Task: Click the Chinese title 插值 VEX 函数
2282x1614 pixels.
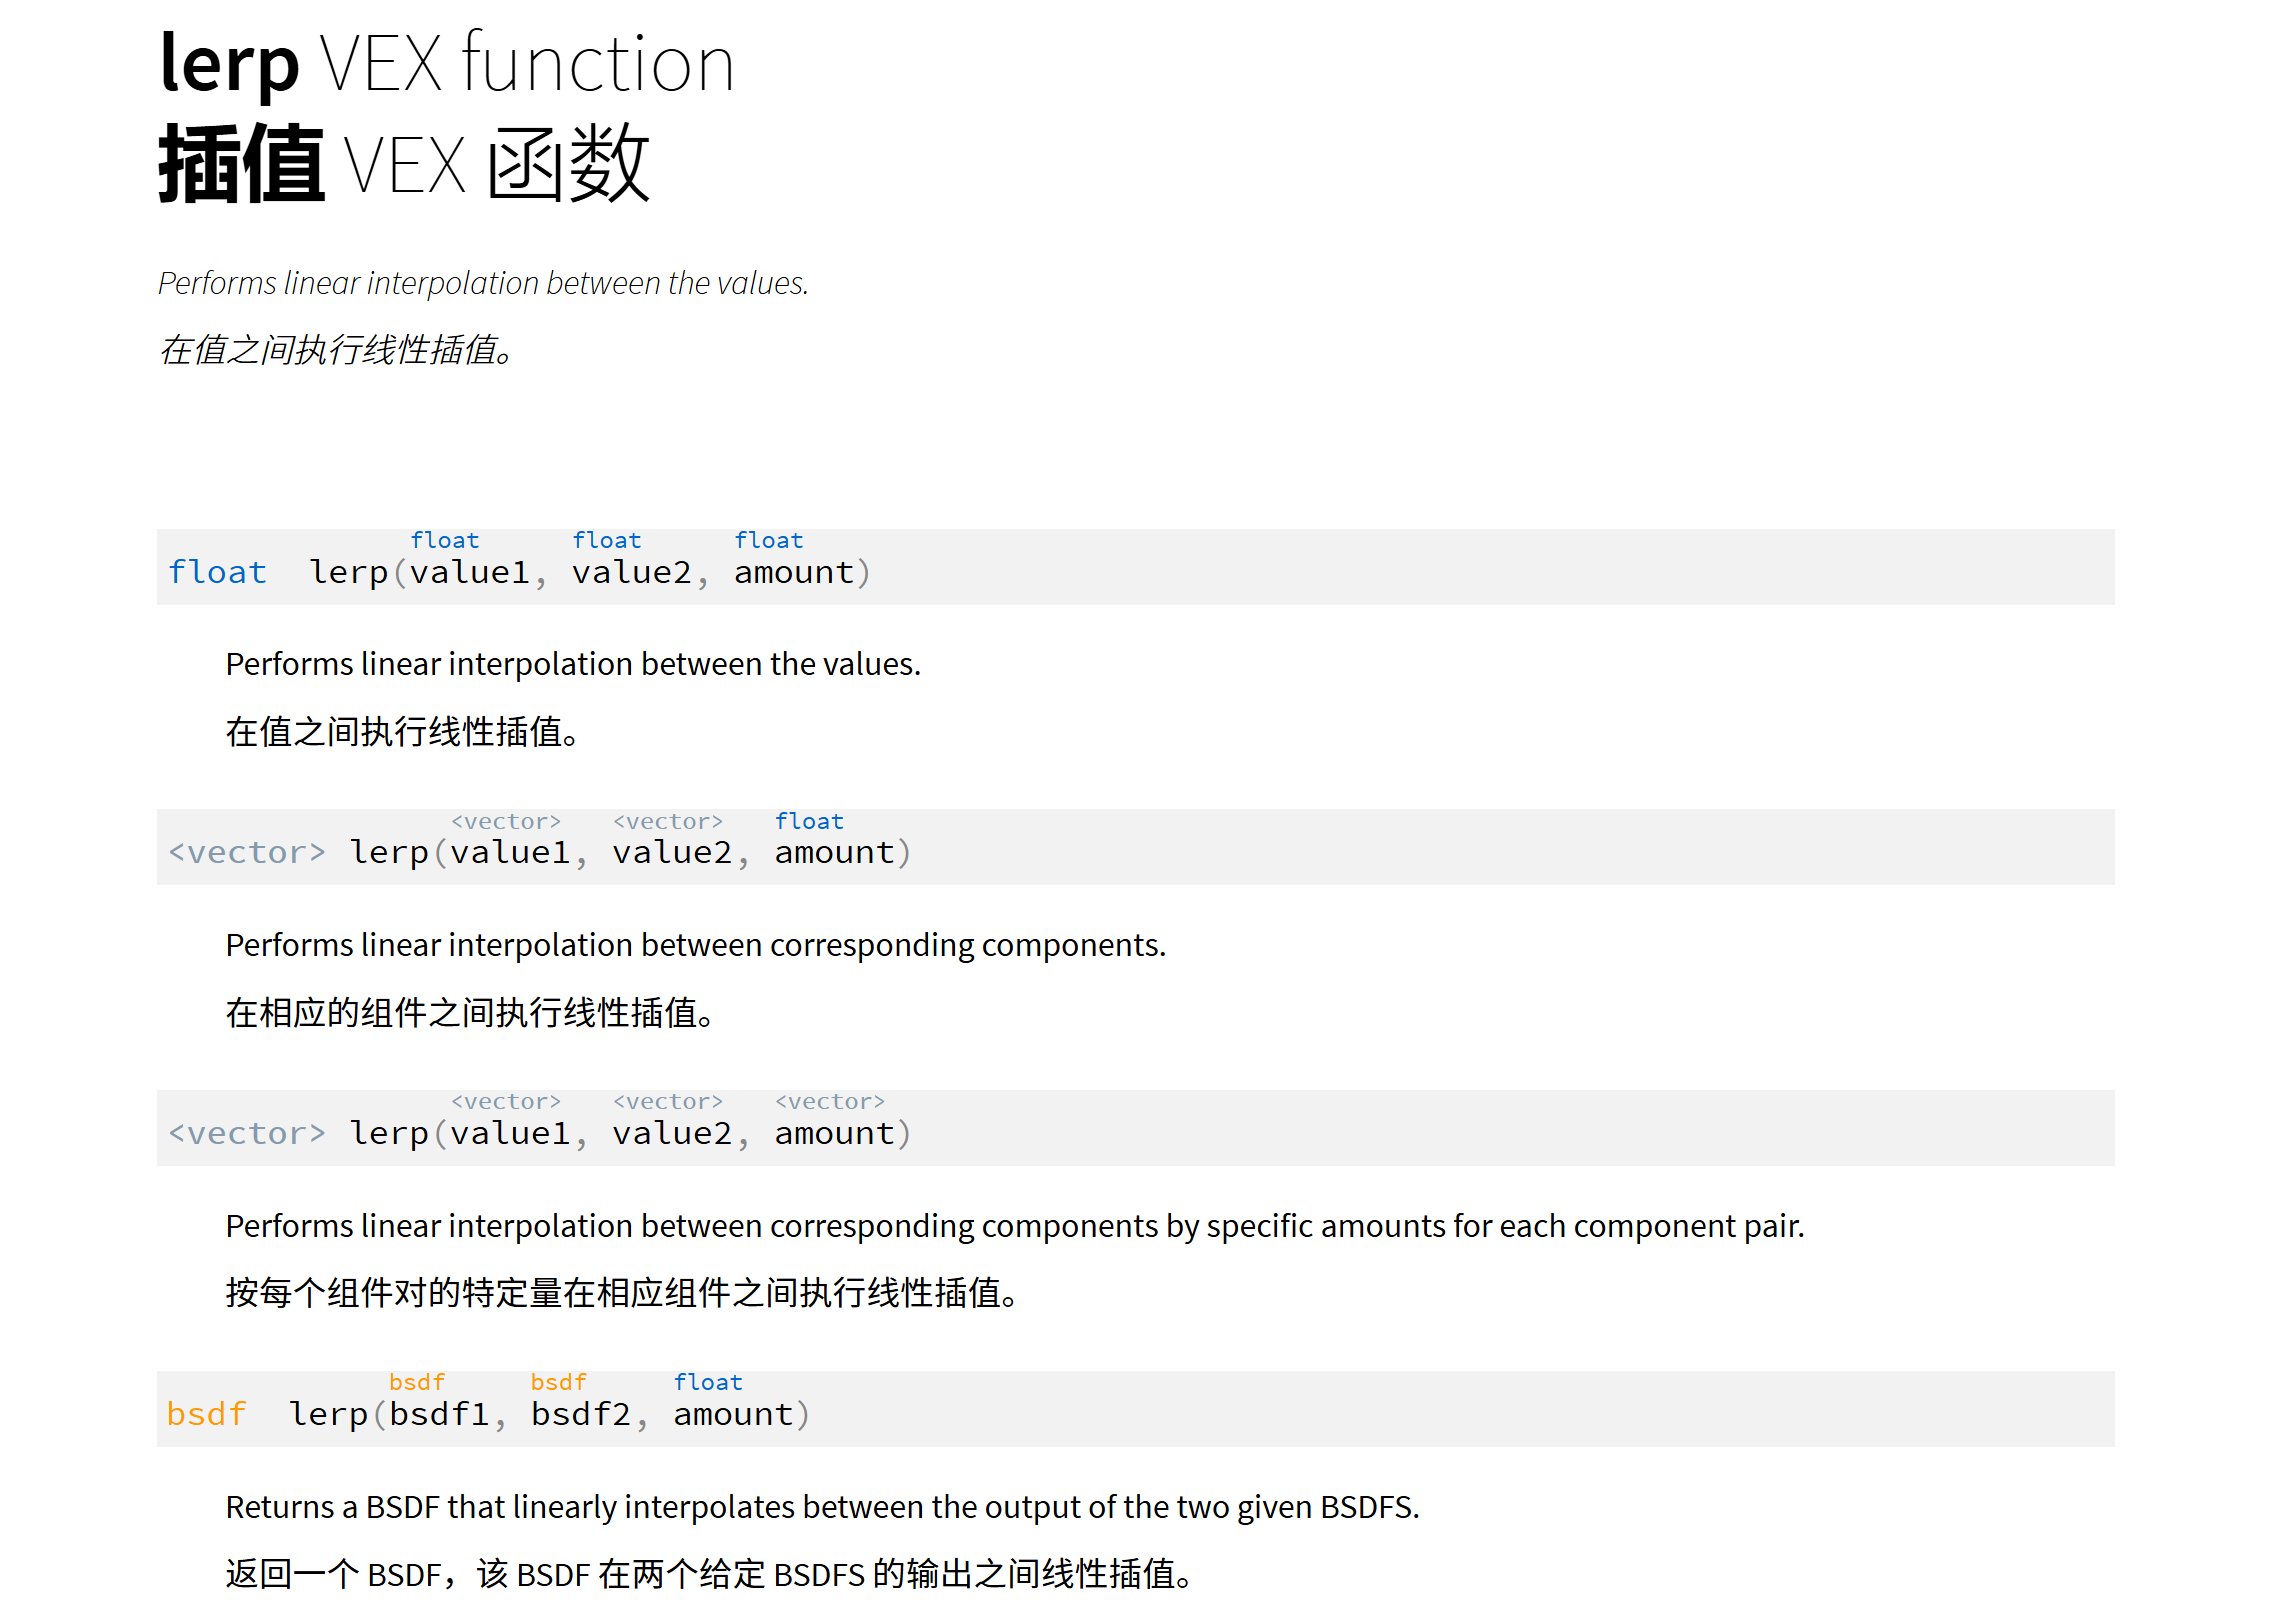Action: (x=404, y=164)
